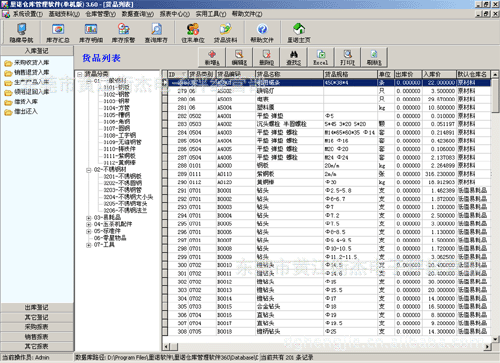
Task: Open the 其它报表 sidebar section
Action: point(37,346)
